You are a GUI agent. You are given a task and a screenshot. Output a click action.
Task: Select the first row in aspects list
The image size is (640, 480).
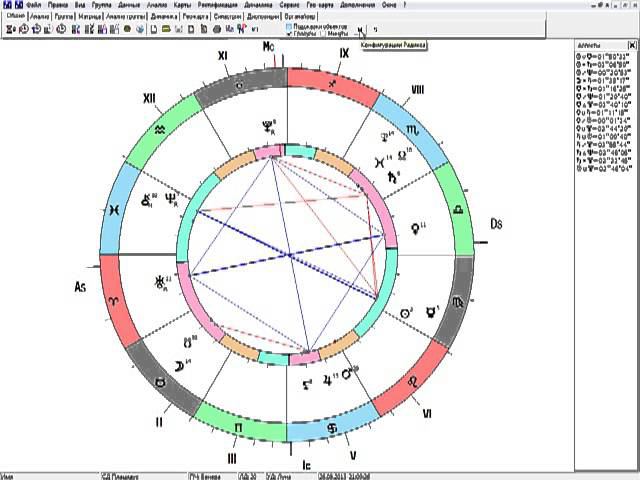[603, 56]
